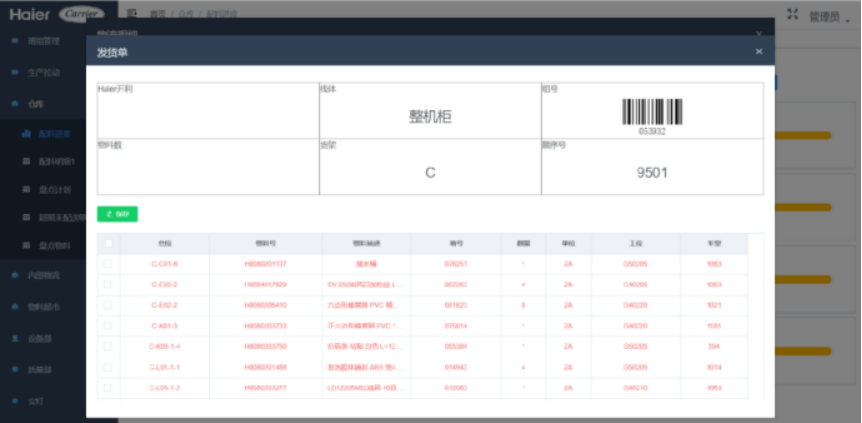The height and width of the screenshot is (423, 862).
Task: Click the barcode image 053932
Action: [652, 112]
